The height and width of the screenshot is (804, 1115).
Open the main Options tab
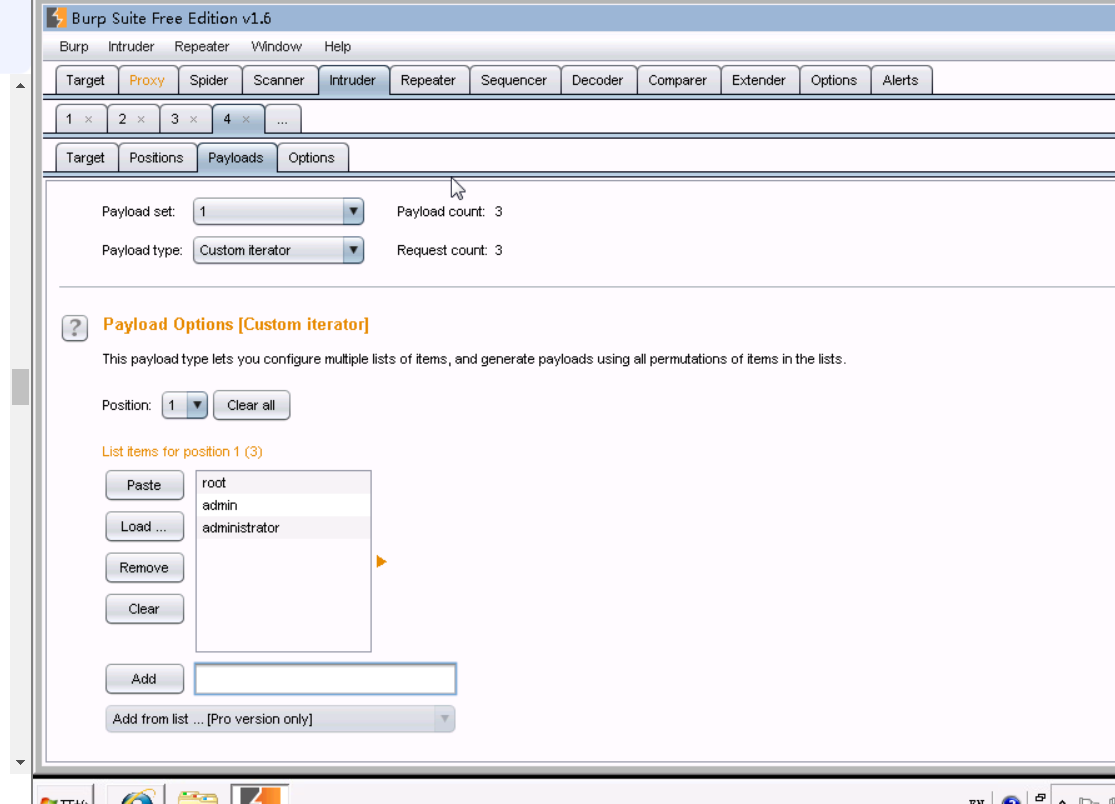click(x=834, y=80)
